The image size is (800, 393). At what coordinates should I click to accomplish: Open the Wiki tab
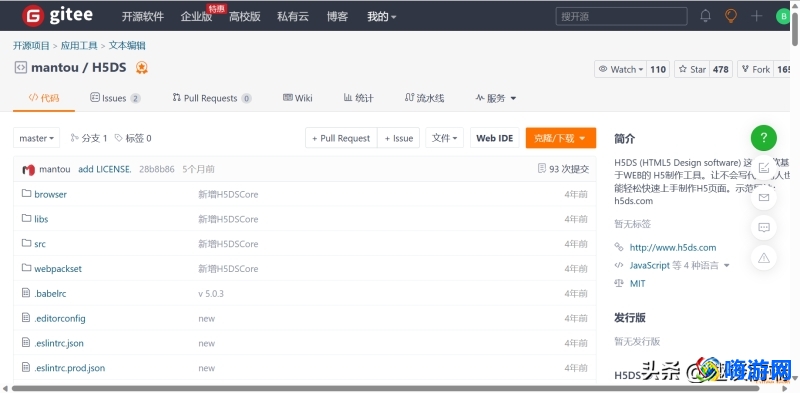297,98
